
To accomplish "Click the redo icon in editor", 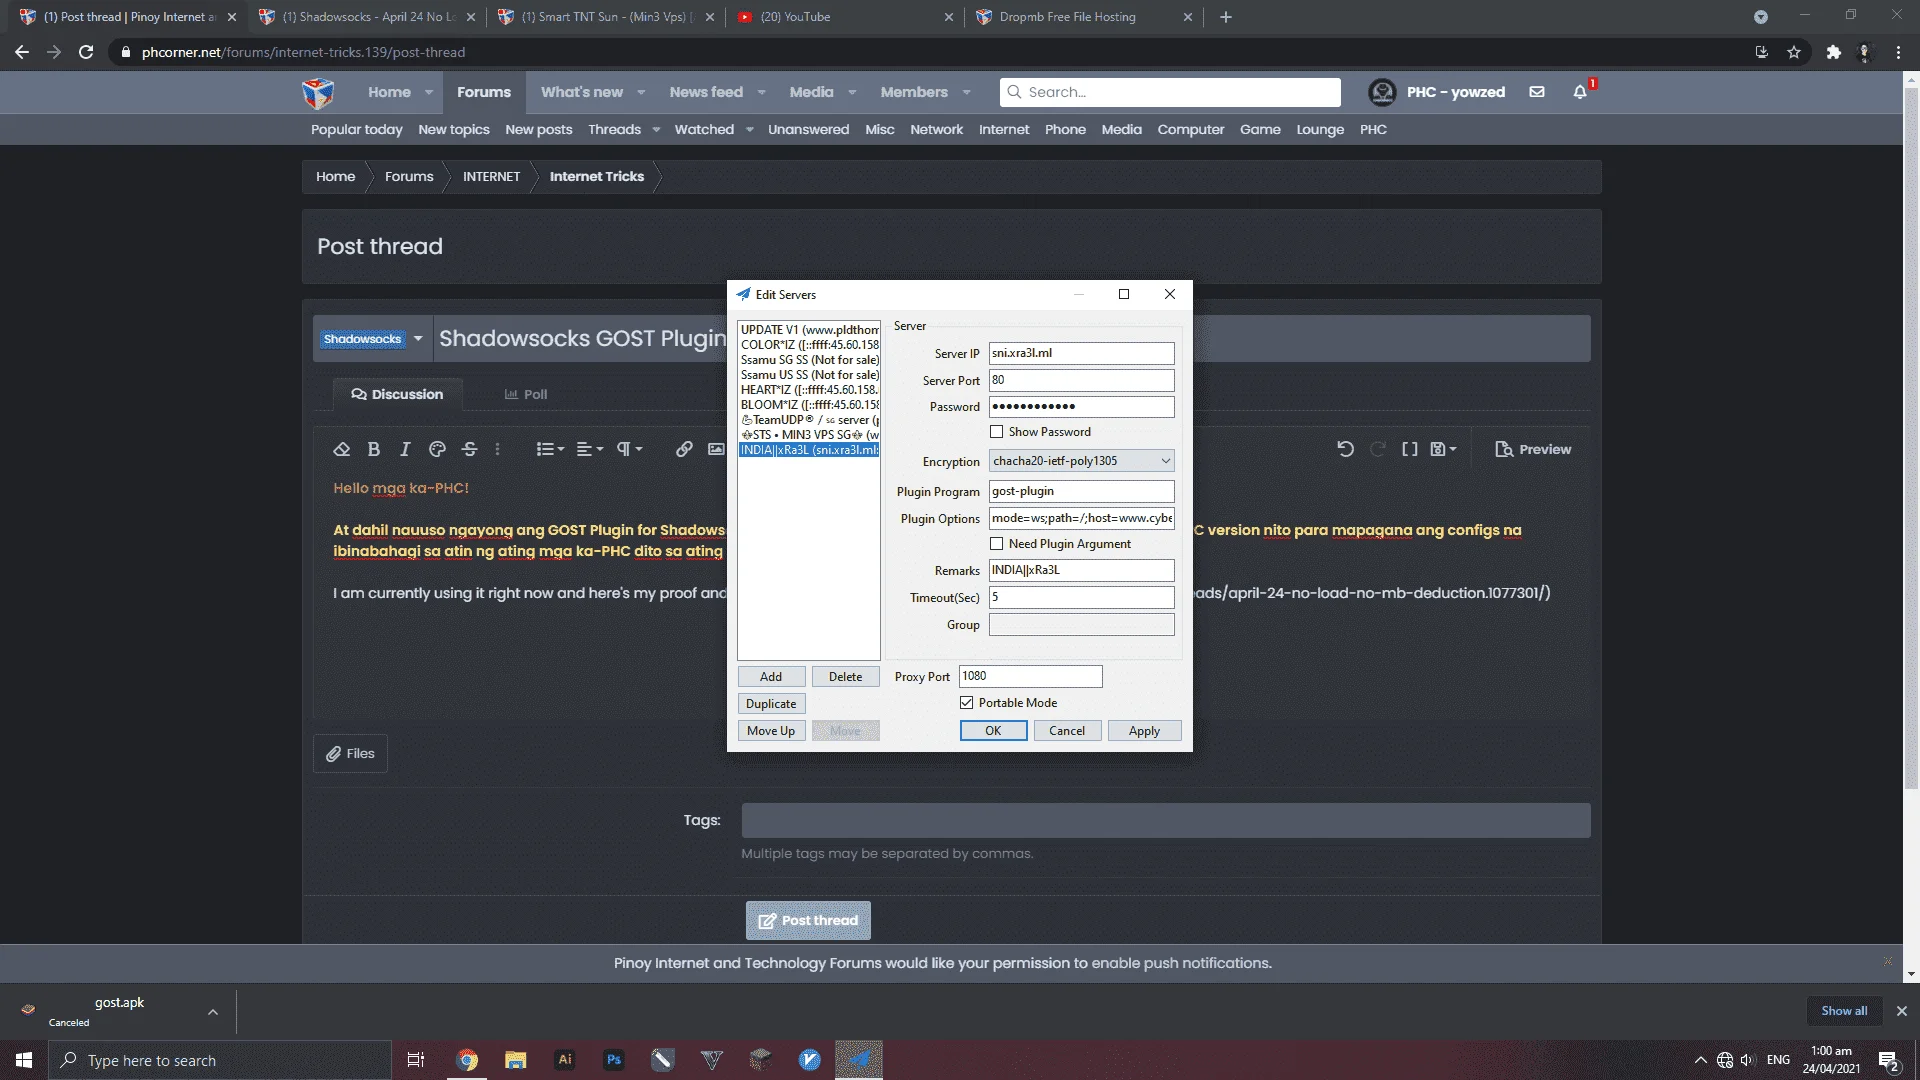I will pos(1378,450).
